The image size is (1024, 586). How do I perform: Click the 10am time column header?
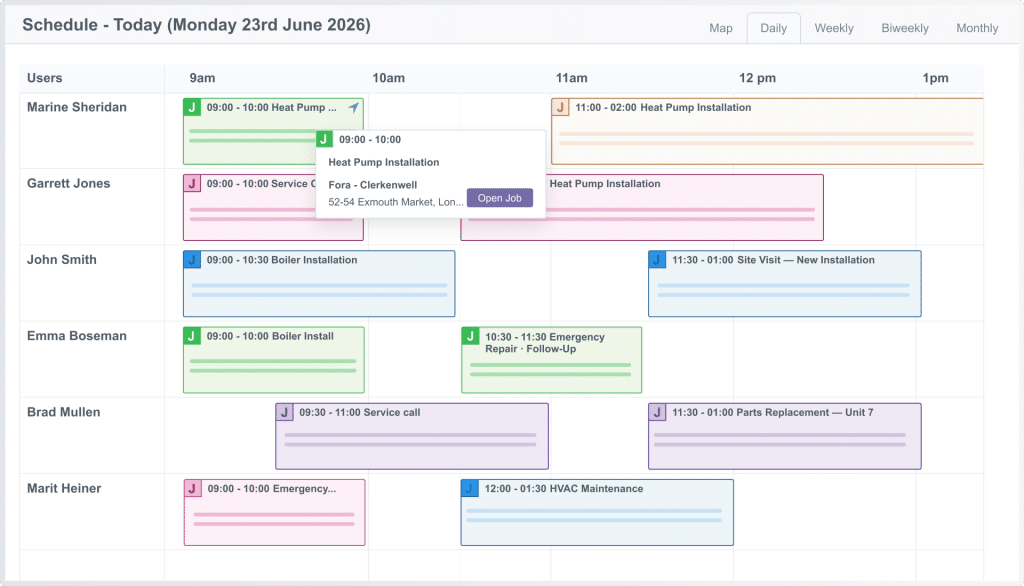[x=389, y=78]
